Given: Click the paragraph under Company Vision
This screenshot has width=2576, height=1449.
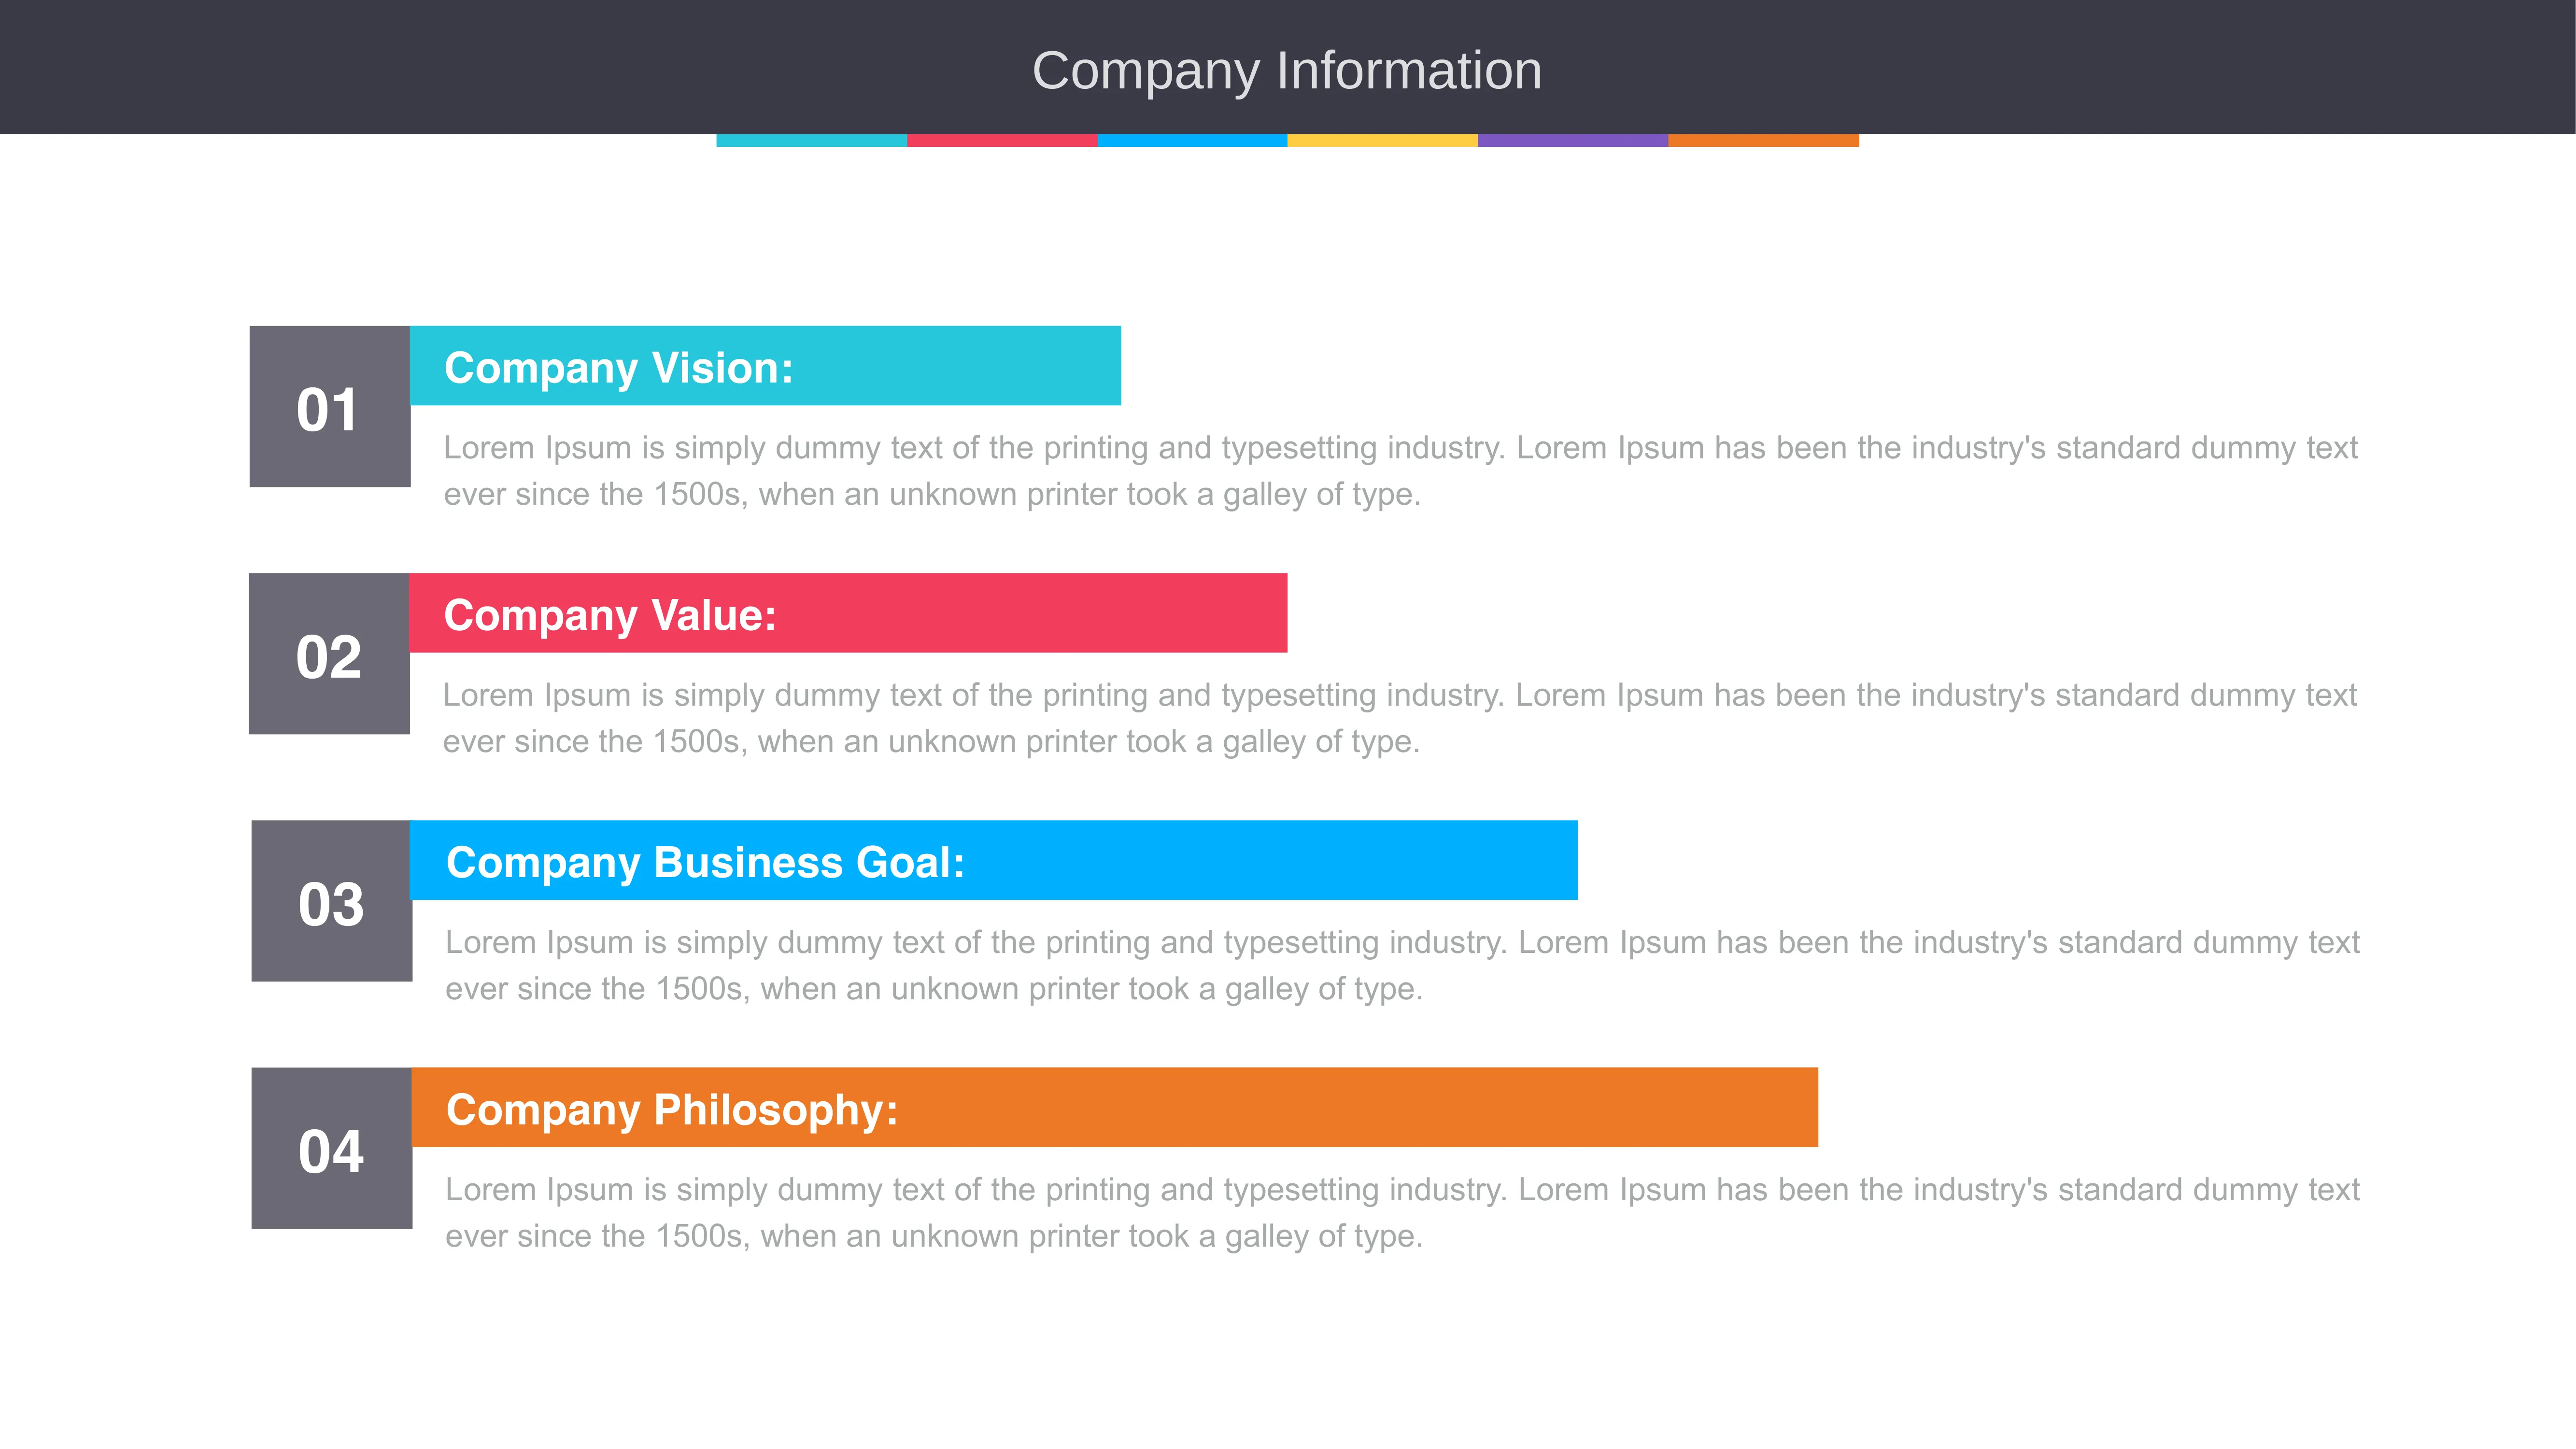Looking at the screenshot, I should point(1400,471).
